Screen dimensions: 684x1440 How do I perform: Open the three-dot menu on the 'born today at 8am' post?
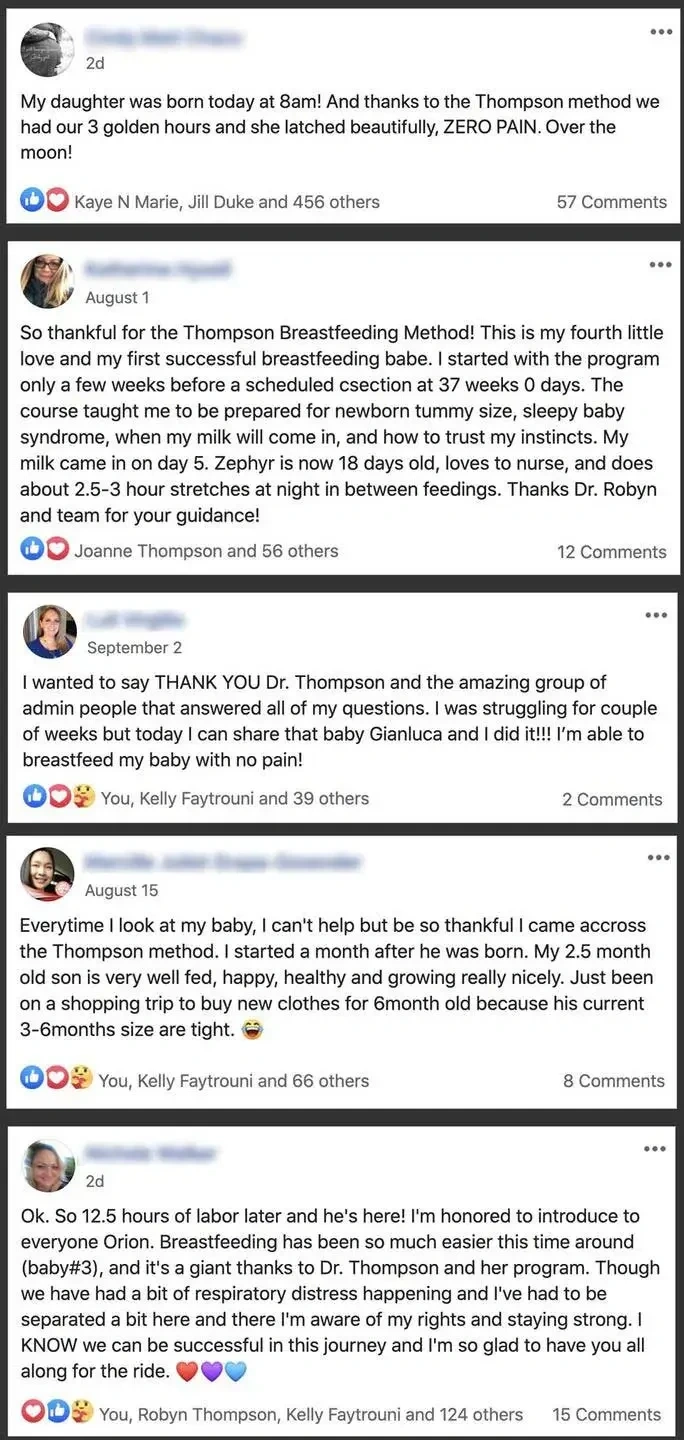(x=660, y=32)
